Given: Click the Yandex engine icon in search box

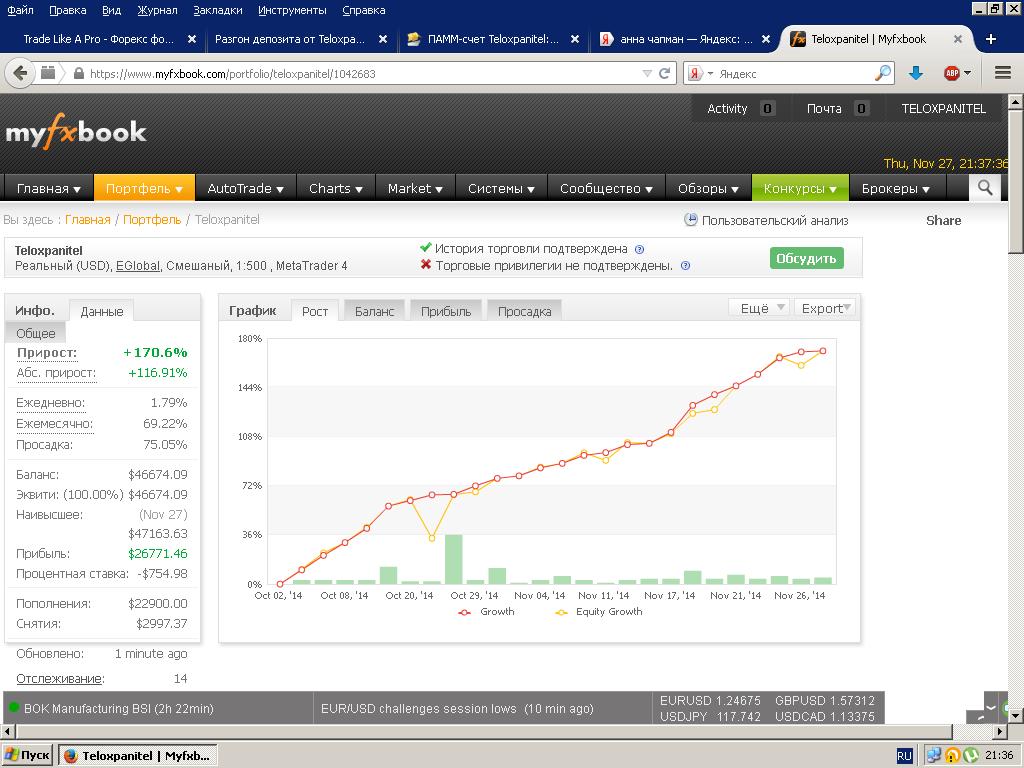Looking at the screenshot, I should point(695,73).
